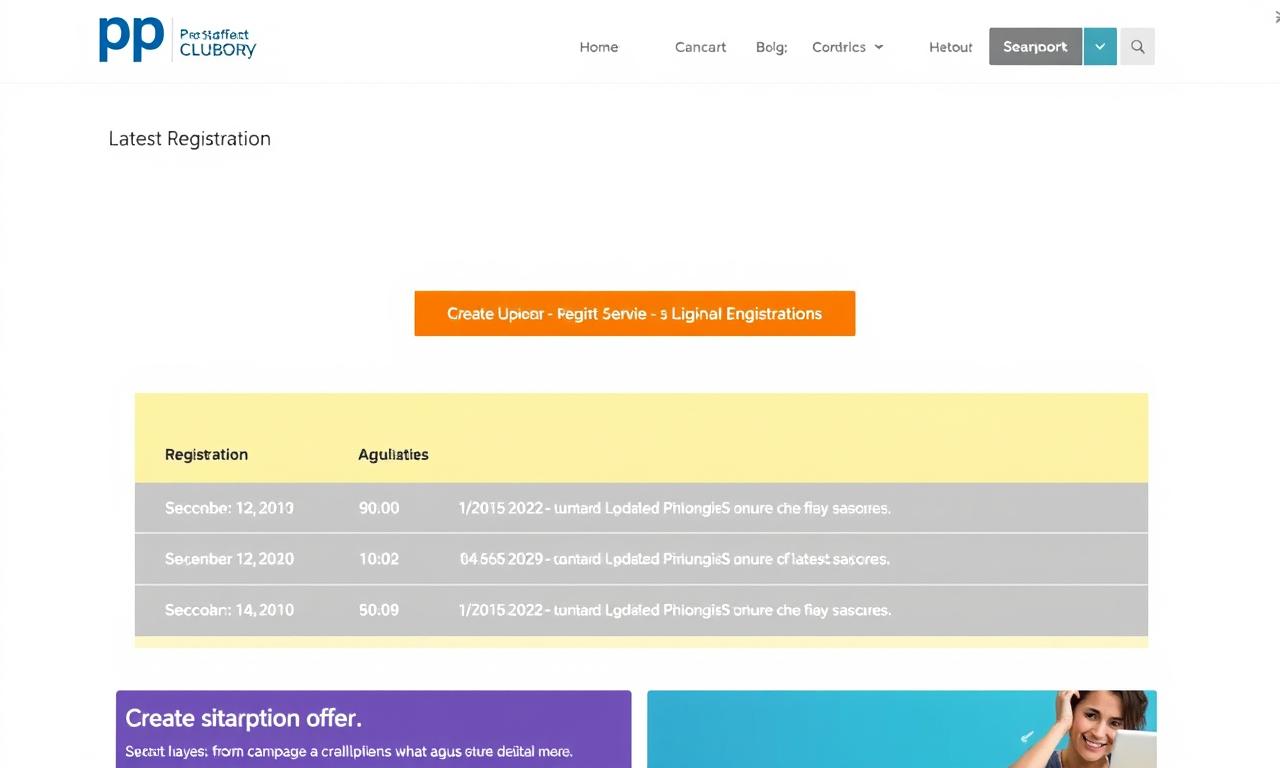
Task: Click the value 50.09
Action: (379, 610)
